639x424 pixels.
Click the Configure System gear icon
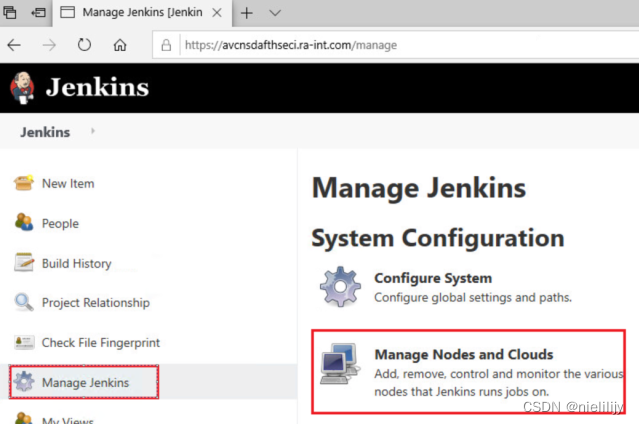pos(340,287)
